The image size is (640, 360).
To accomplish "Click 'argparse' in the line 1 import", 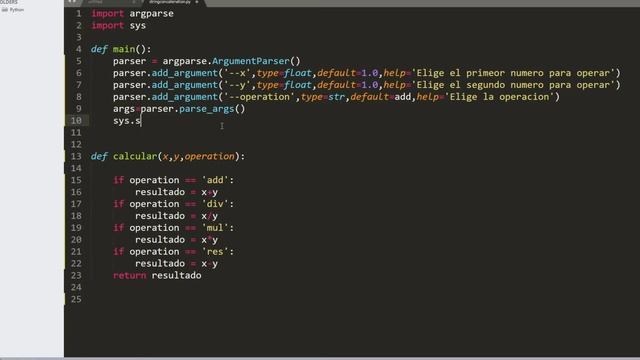I will point(151,13).
